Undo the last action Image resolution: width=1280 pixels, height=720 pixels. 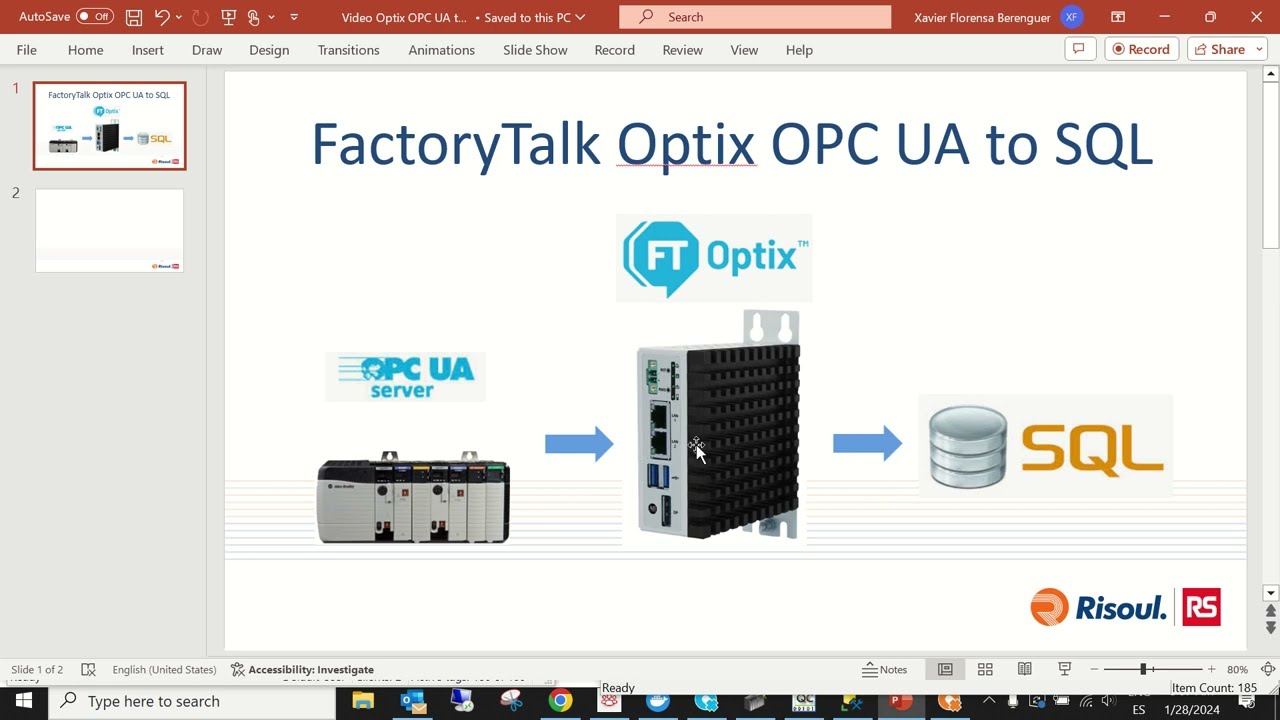point(161,17)
